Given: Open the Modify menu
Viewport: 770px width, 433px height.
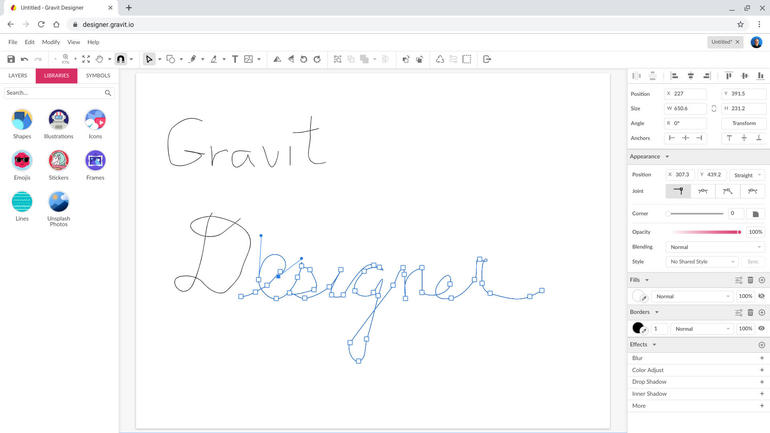Looking at the screenshot, I should pyautogui.click(x=51, y=42).
